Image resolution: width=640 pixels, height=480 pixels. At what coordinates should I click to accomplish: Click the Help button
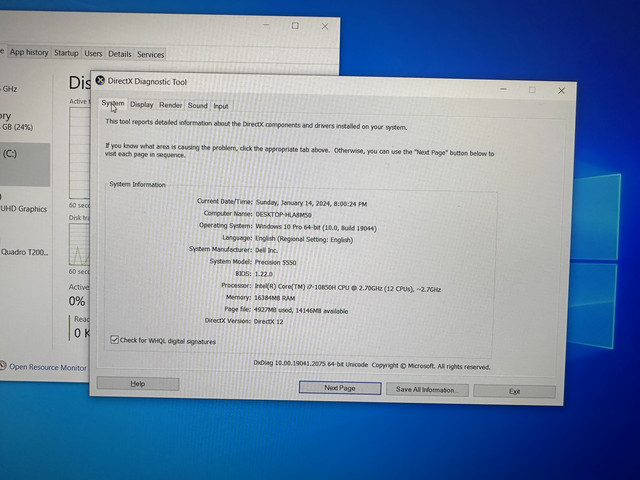(138, 384)
